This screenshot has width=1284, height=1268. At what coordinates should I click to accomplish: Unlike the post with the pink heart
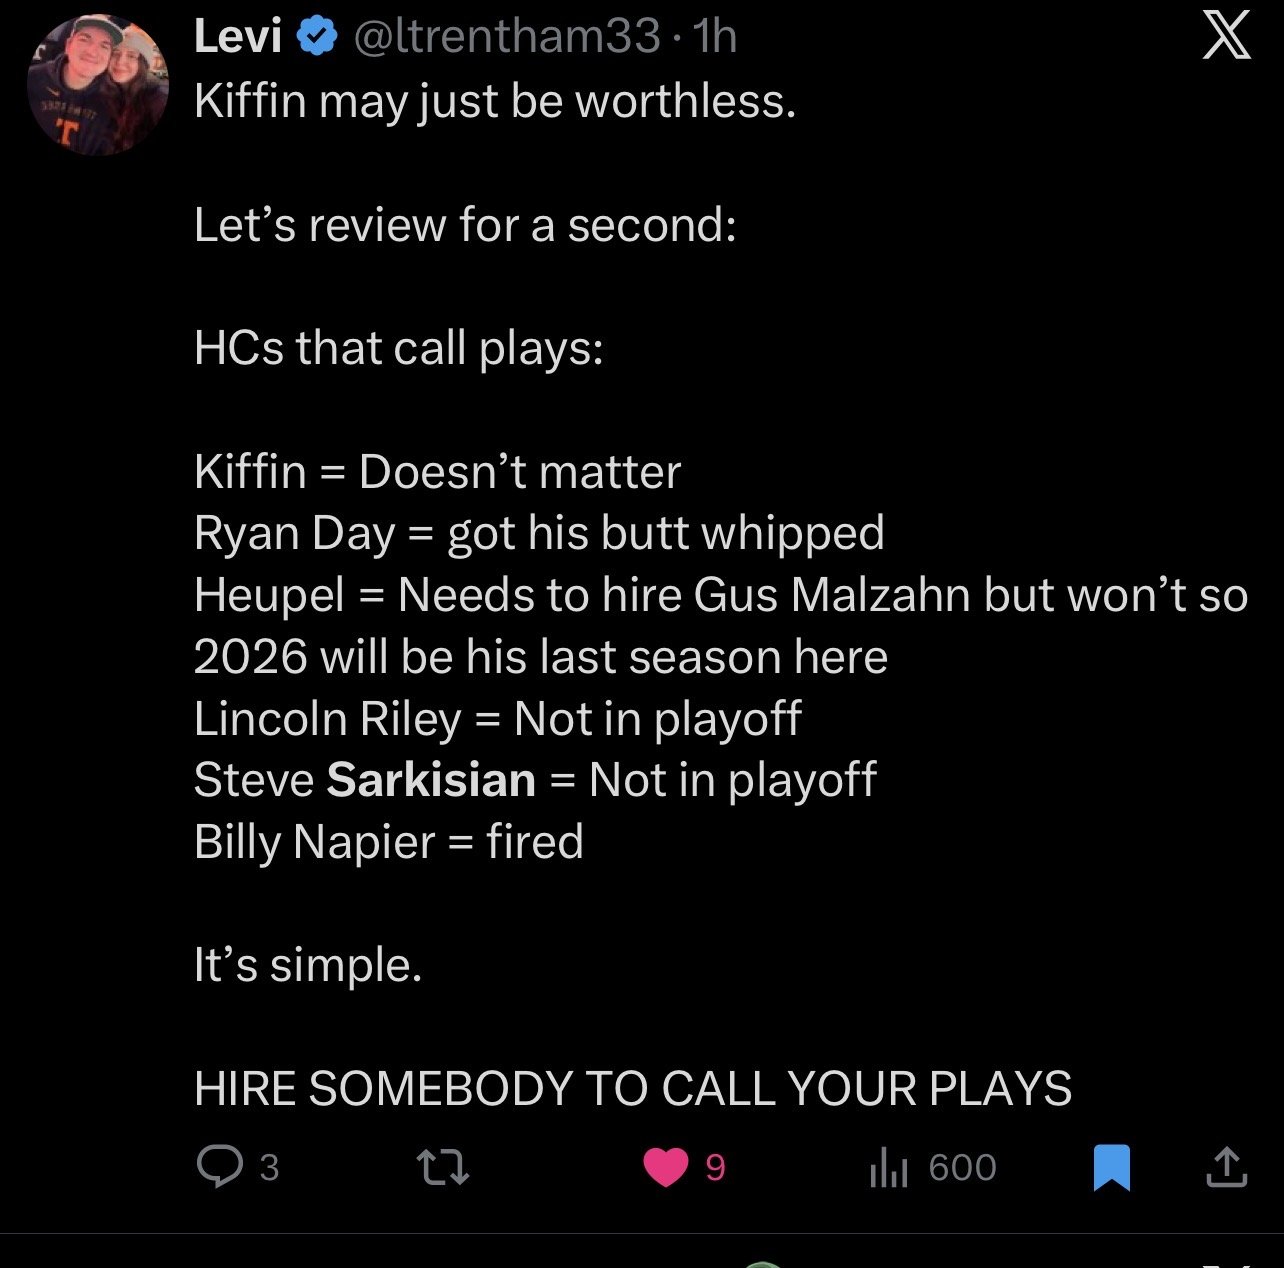coord(666,1167)
